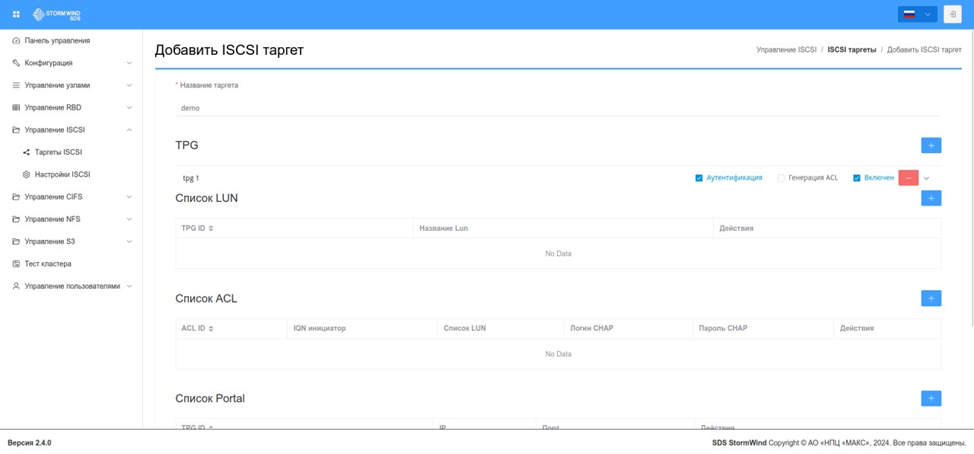Click the Управление CIFS folder icon
This screenshot has width=974, height=454.
point(16,197)
